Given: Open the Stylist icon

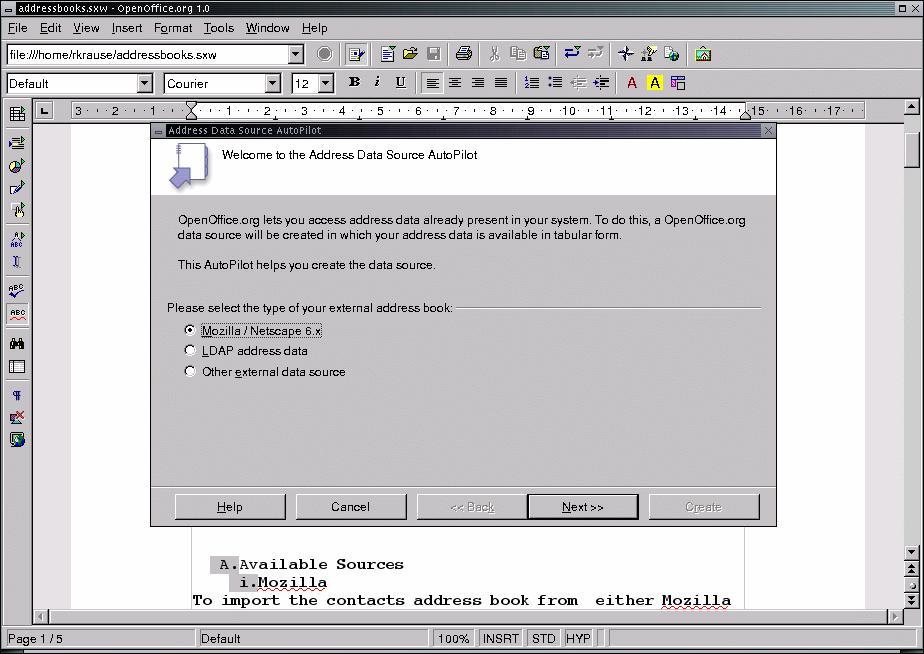Looking at the screenshot, I should 649,54.
